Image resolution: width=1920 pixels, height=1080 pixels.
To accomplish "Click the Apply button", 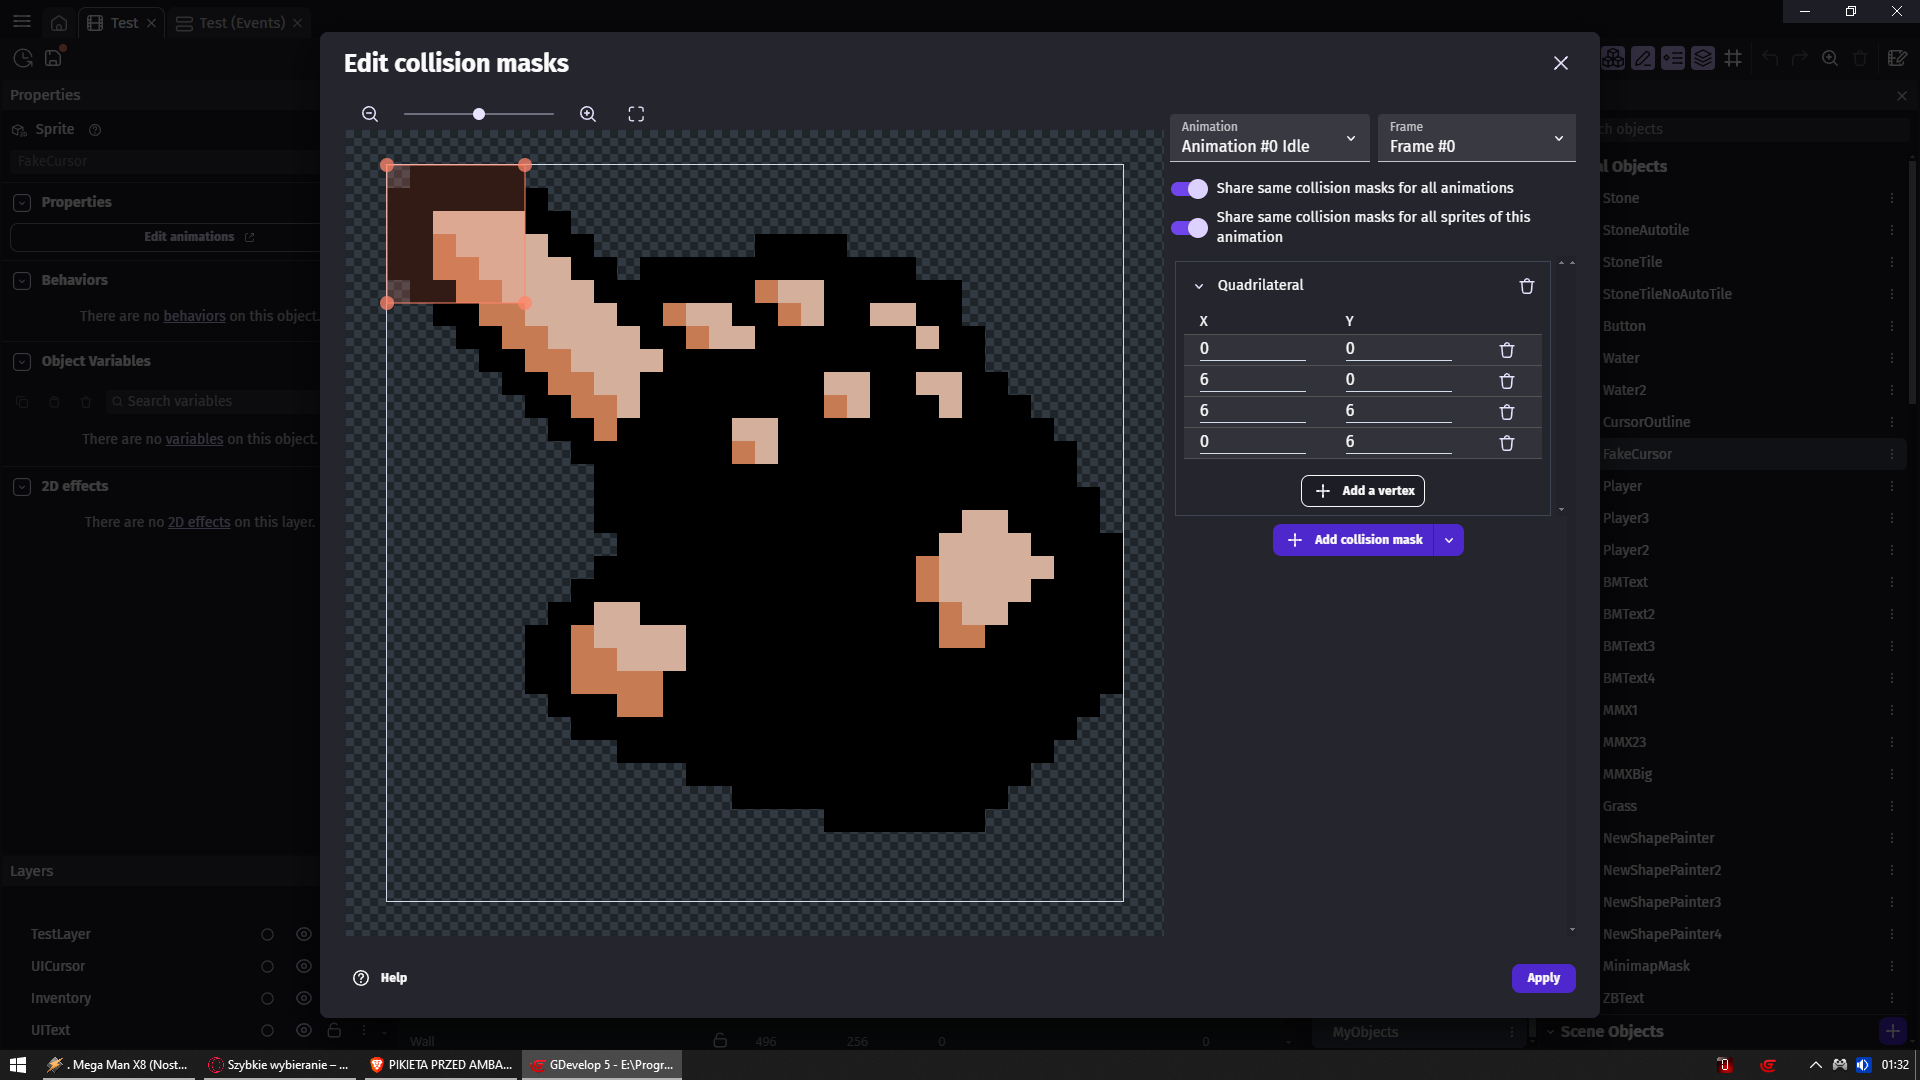I will [x=1543, y=978].
